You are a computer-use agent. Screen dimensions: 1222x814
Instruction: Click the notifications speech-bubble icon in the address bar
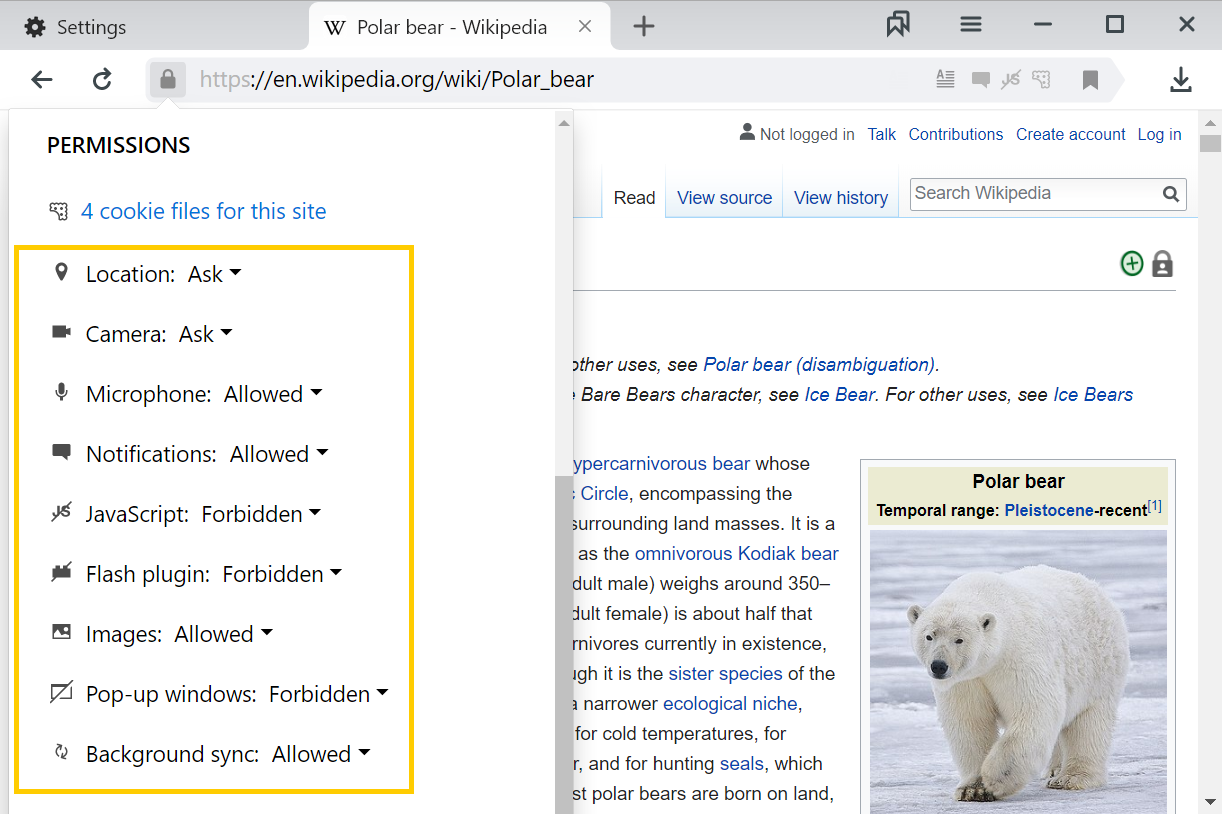pyautogui.click(x=981, y=80)
